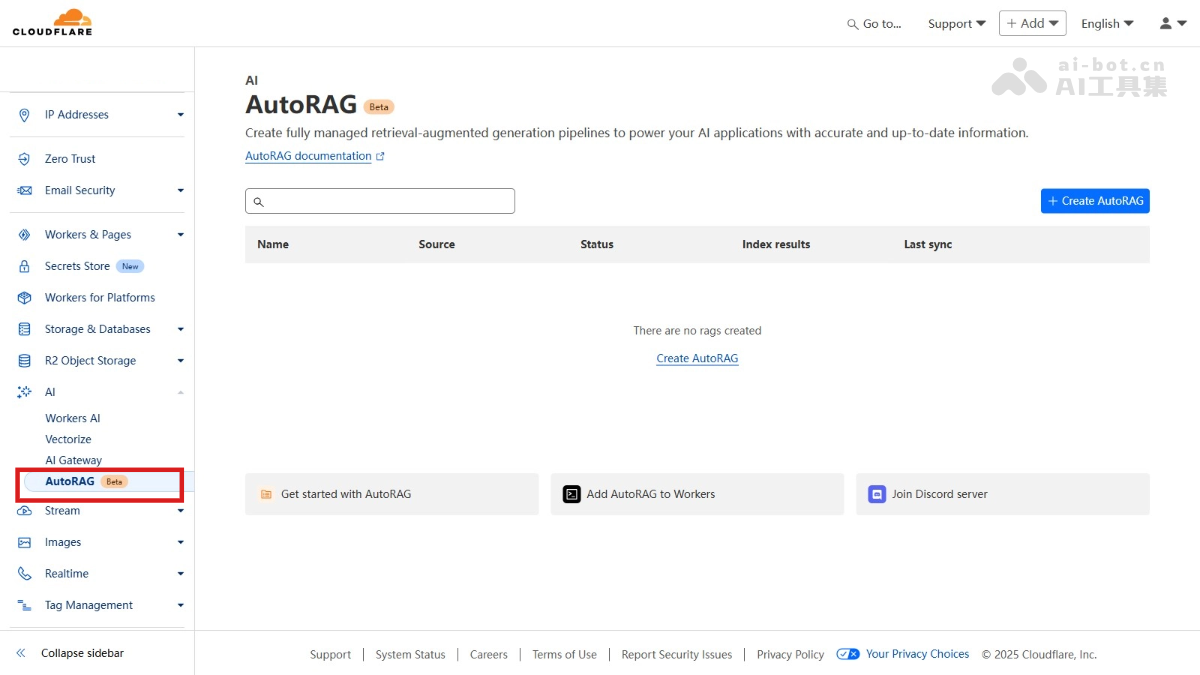
Task: Click the AI sparkle icon in sidebar
Action: 23,391
